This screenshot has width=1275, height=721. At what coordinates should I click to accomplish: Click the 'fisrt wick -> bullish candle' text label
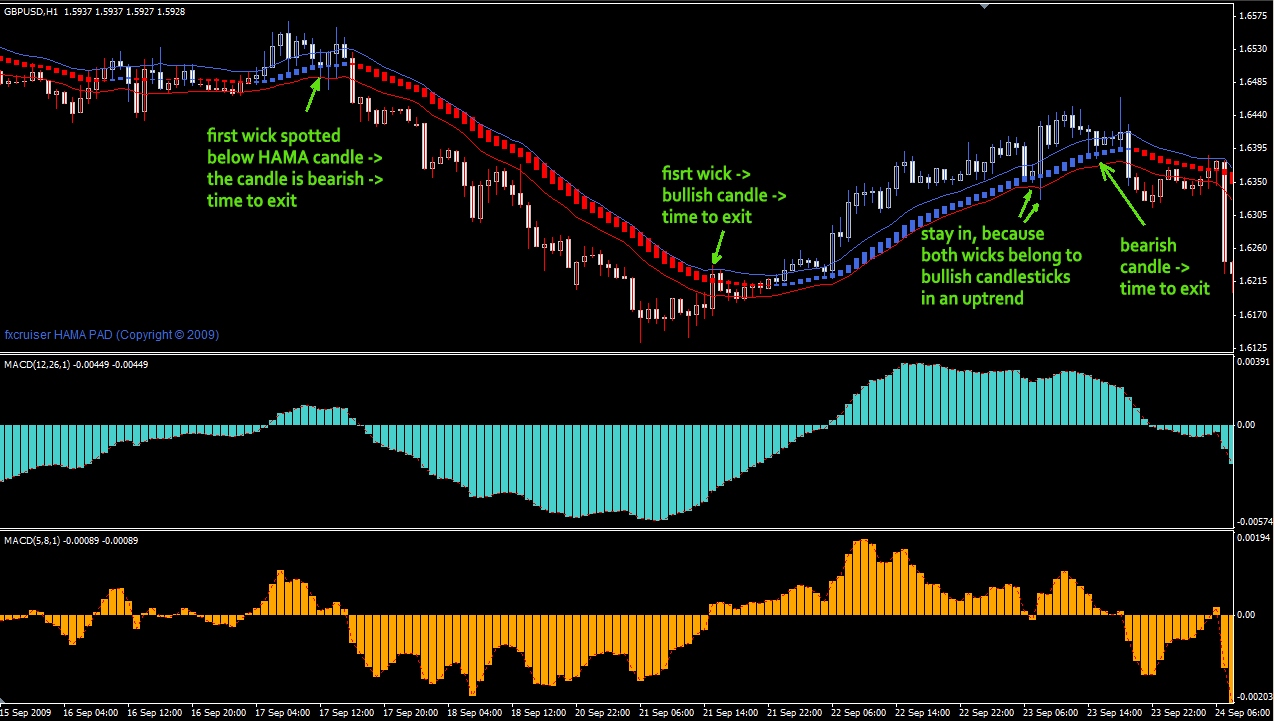pos(723,195)
